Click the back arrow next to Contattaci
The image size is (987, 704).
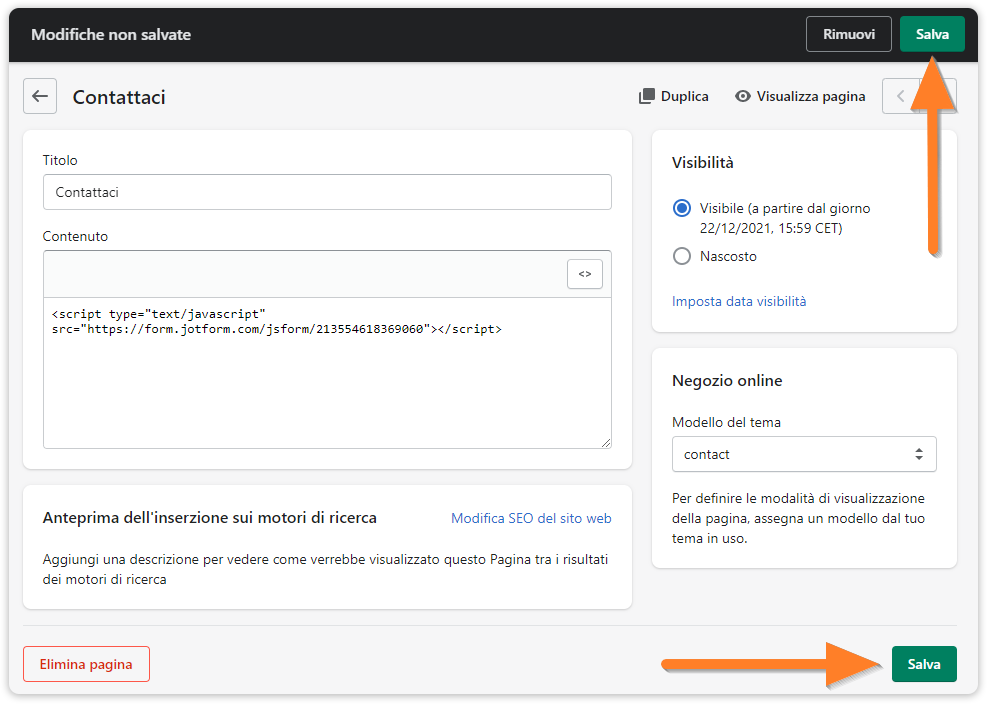pos(40,96)
